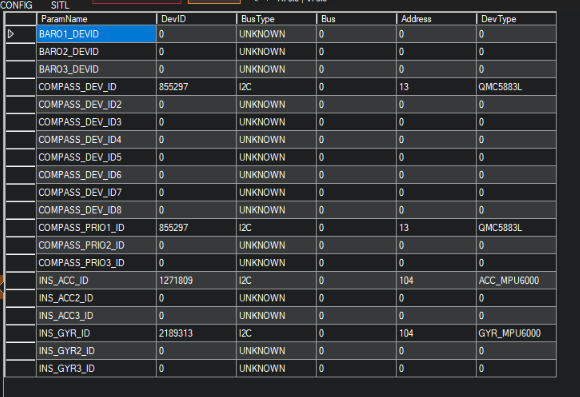Click I2C bus type in COMPASS_PRIO1_ID row
This screenshot has width=580, height=397.
click(x=276, y=228)
